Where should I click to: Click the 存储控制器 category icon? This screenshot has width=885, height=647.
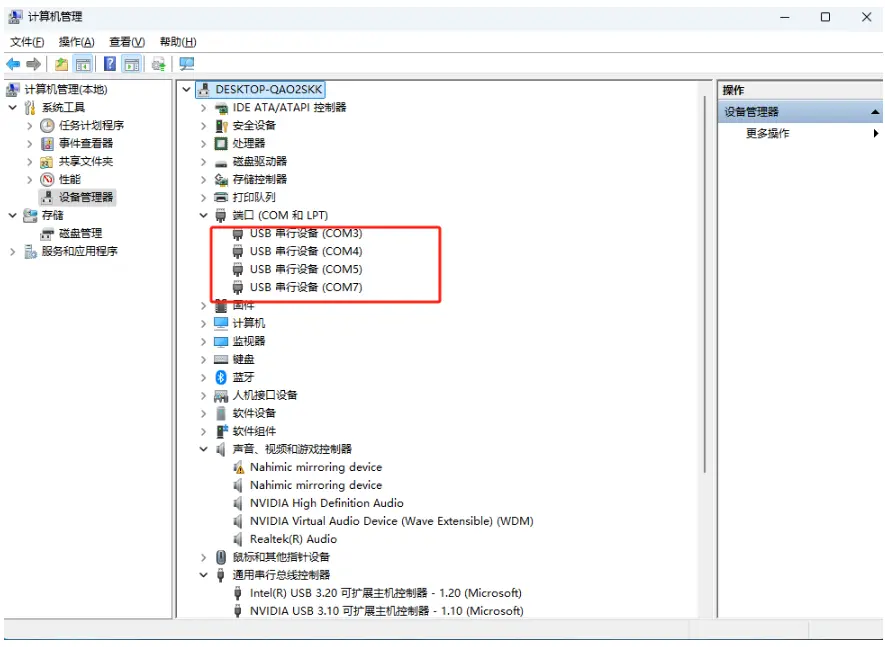[221, 180]
